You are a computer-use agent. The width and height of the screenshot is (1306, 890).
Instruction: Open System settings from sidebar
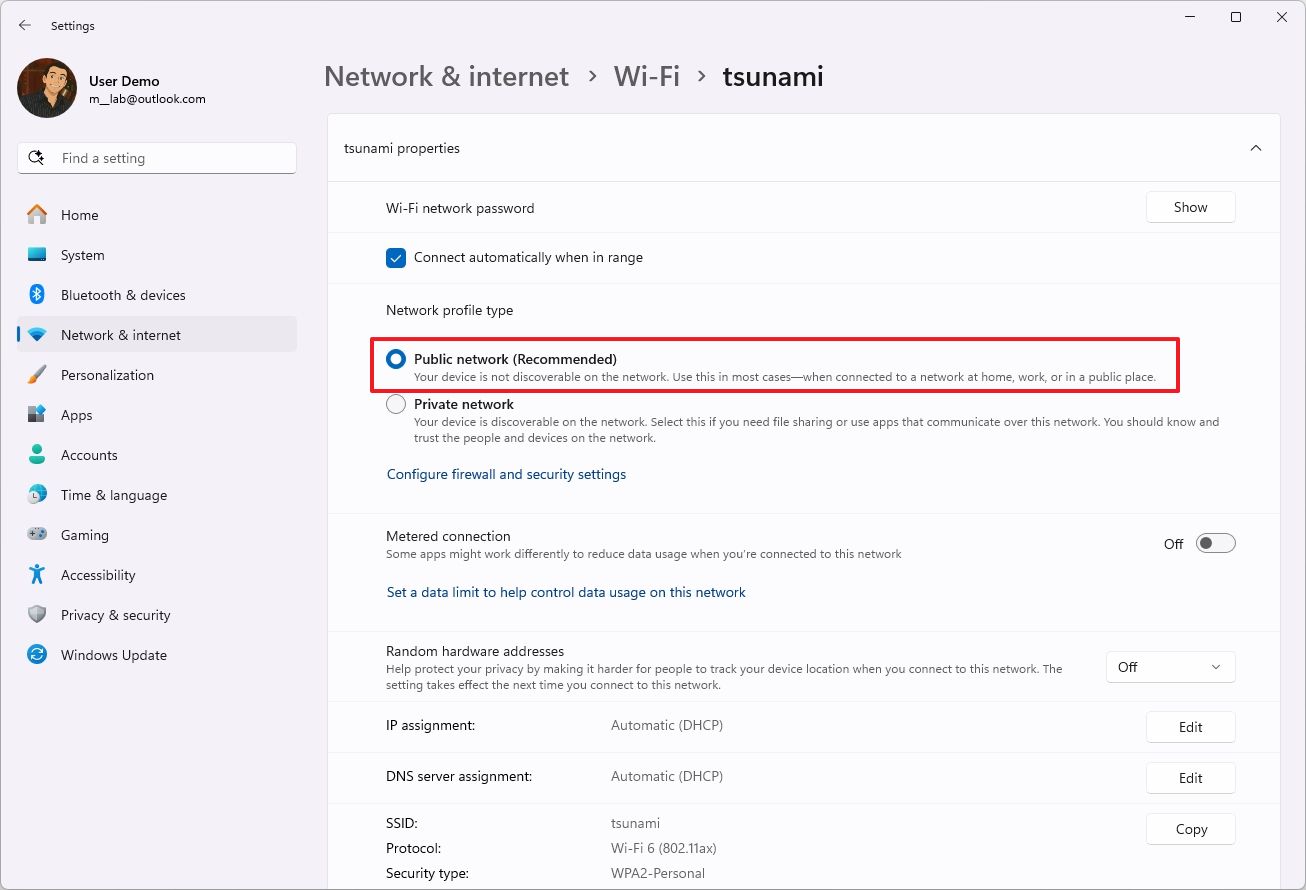pos(83,255)
